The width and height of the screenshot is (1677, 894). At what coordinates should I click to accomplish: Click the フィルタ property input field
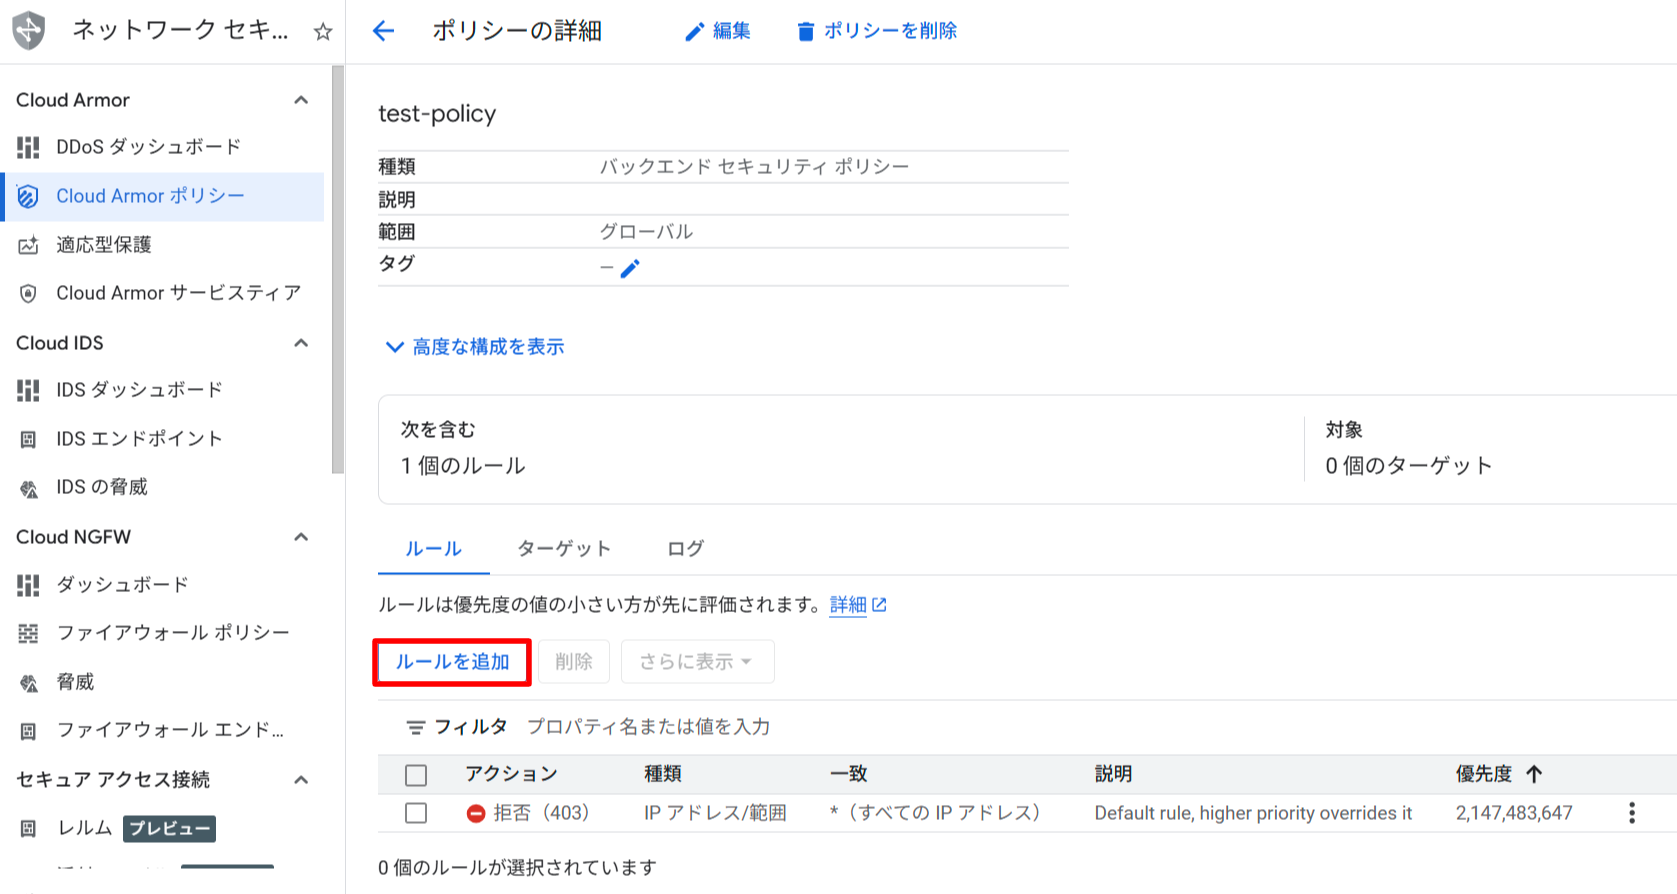click(x=648, y=727)
